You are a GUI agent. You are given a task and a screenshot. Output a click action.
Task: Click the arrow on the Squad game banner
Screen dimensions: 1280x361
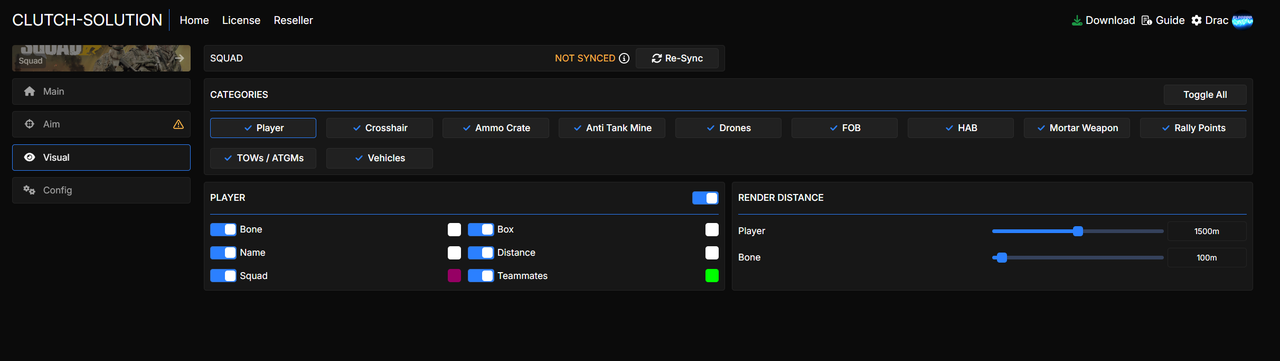click(180, 59)
